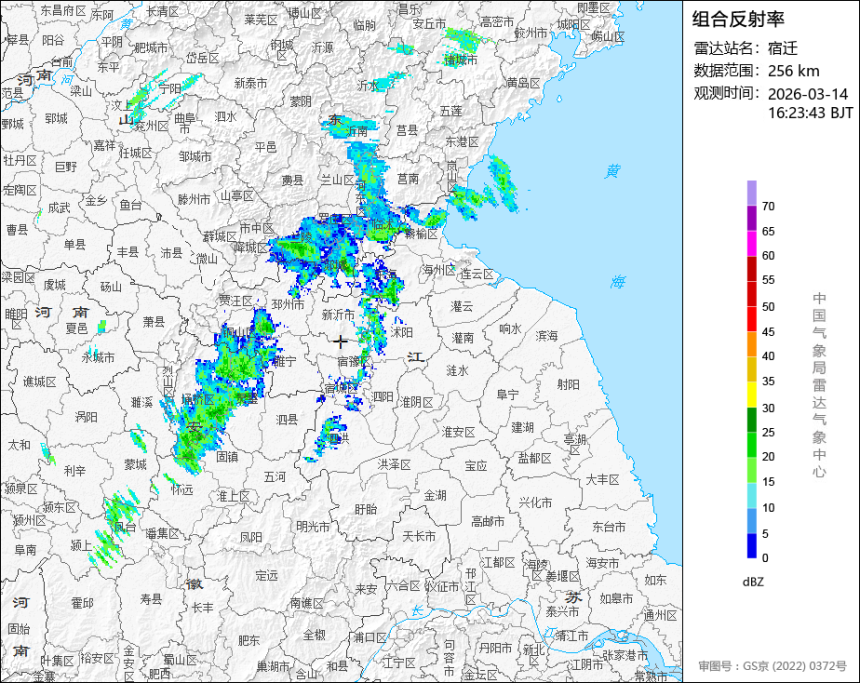The height and width of the screenshot is (683, 860).
Task: Click the legend value 70
Action: click(768, 206)
